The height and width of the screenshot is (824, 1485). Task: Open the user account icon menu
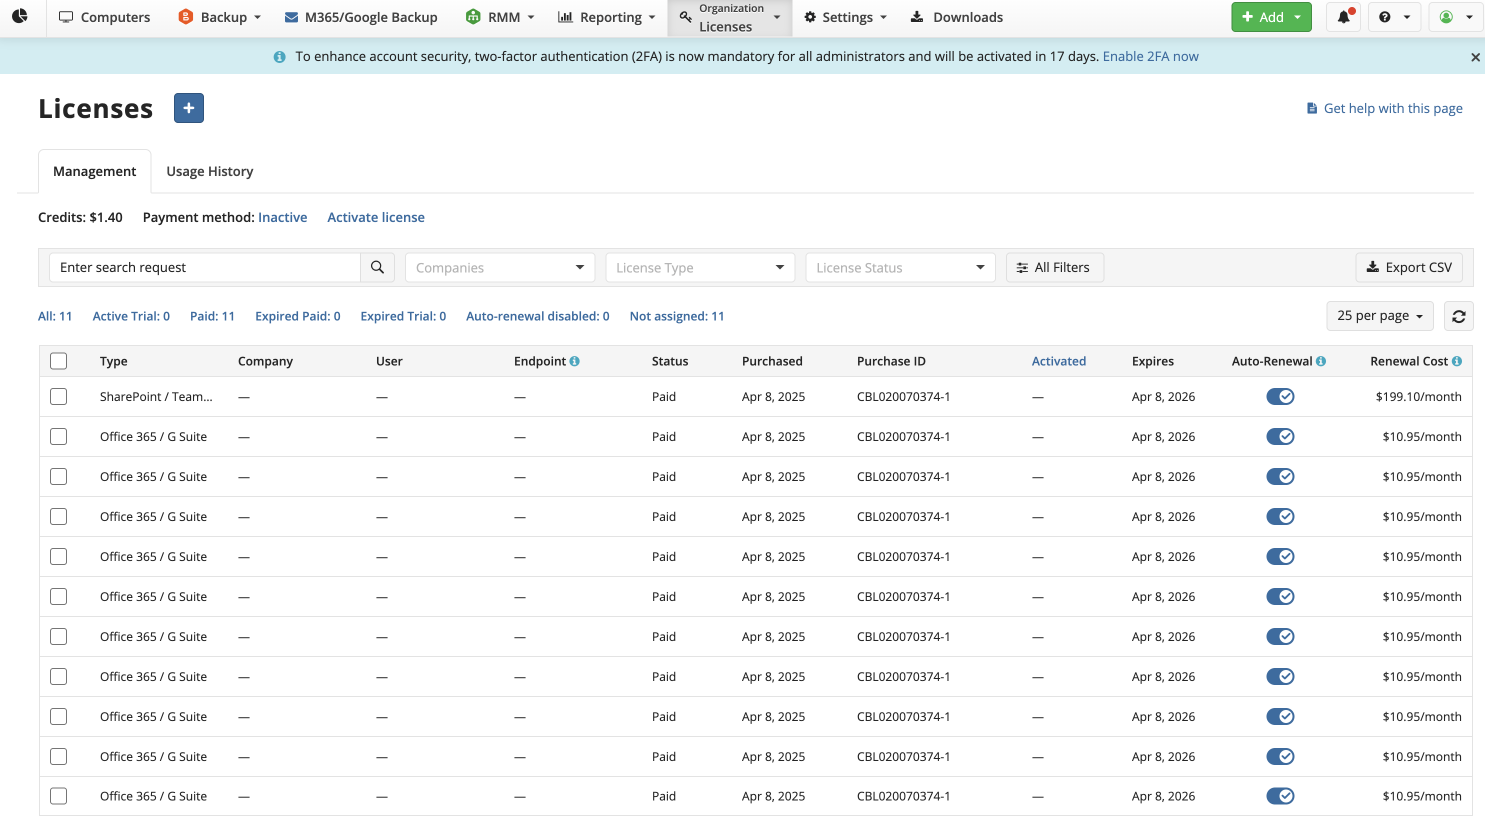coord(1449,17)
